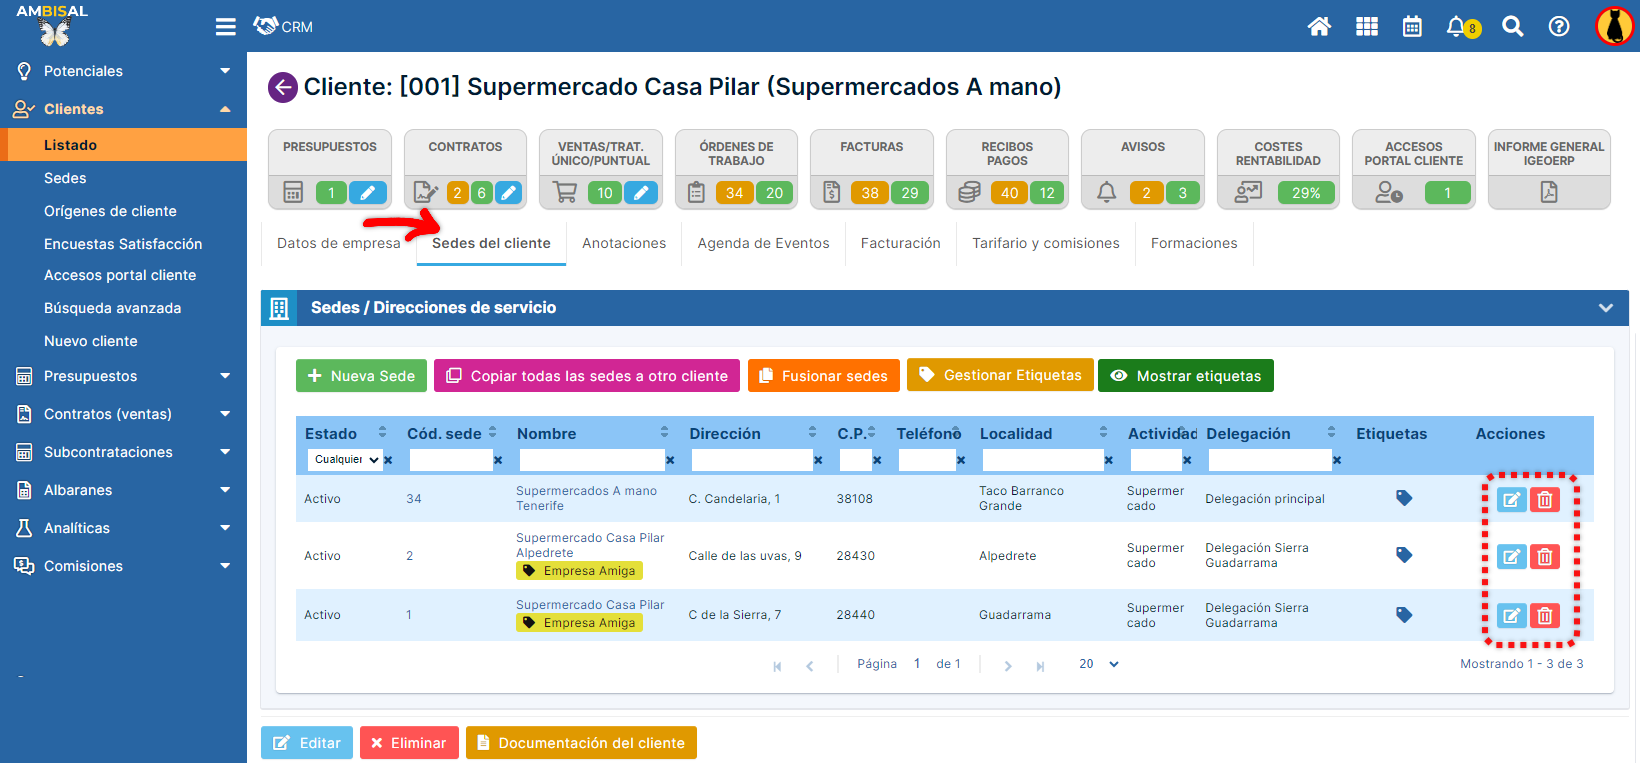Delete the Guadarrama sede using its trash icon
The height and width of the screenshot is (763, 1640).
[1545, 616]
